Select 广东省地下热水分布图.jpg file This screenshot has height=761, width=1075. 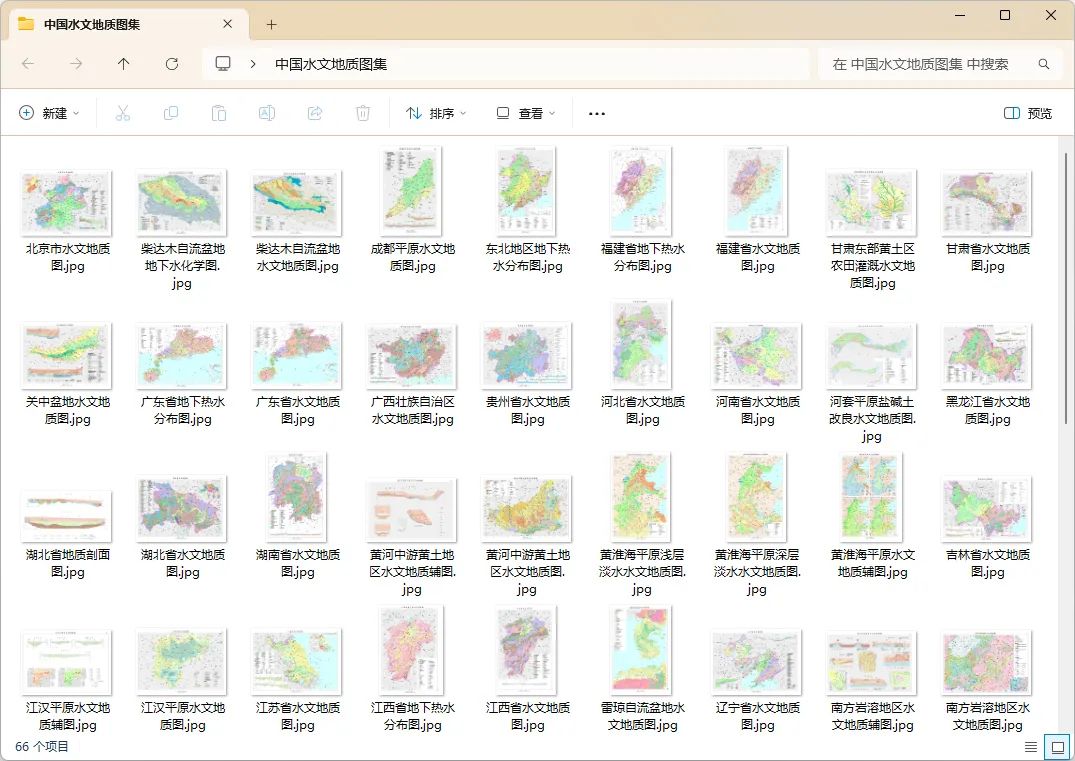pos(182,374)
